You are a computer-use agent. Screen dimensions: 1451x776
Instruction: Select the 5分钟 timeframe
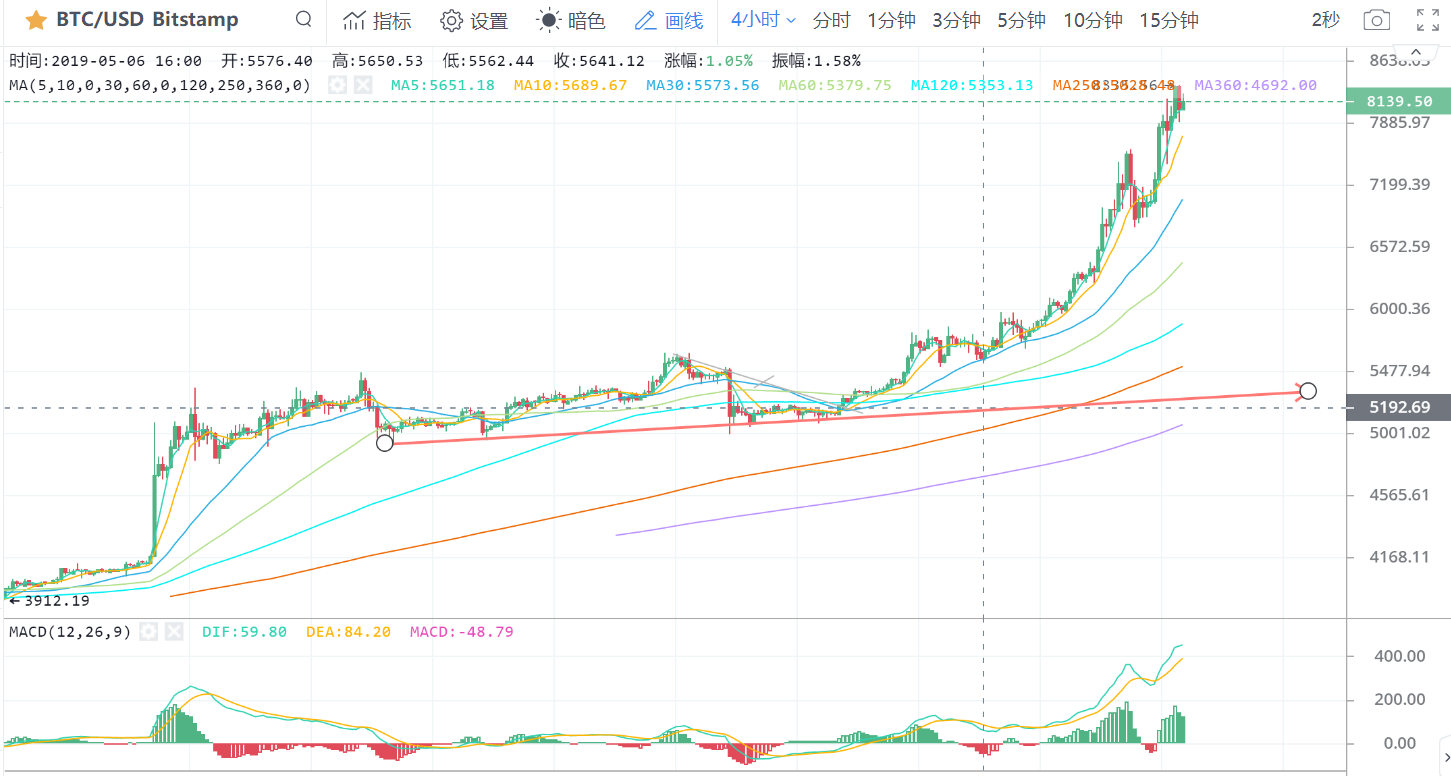1022,20
